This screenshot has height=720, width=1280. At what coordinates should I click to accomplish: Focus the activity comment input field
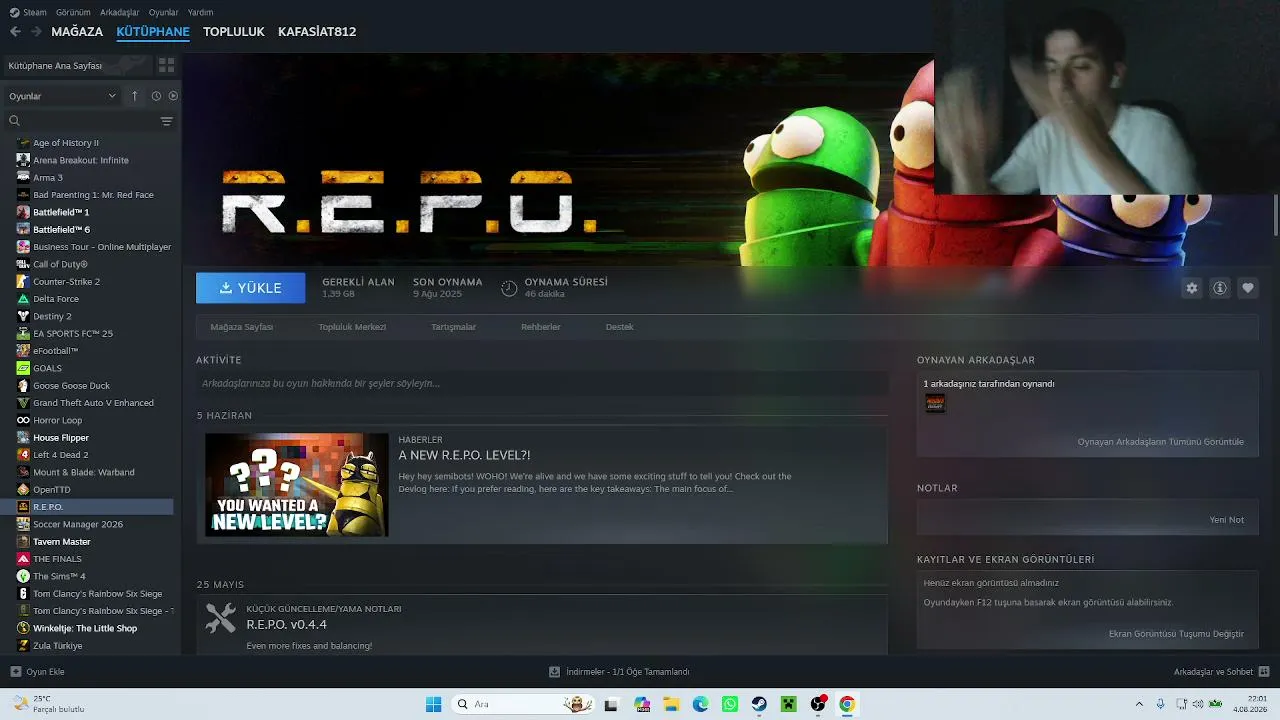542,384
